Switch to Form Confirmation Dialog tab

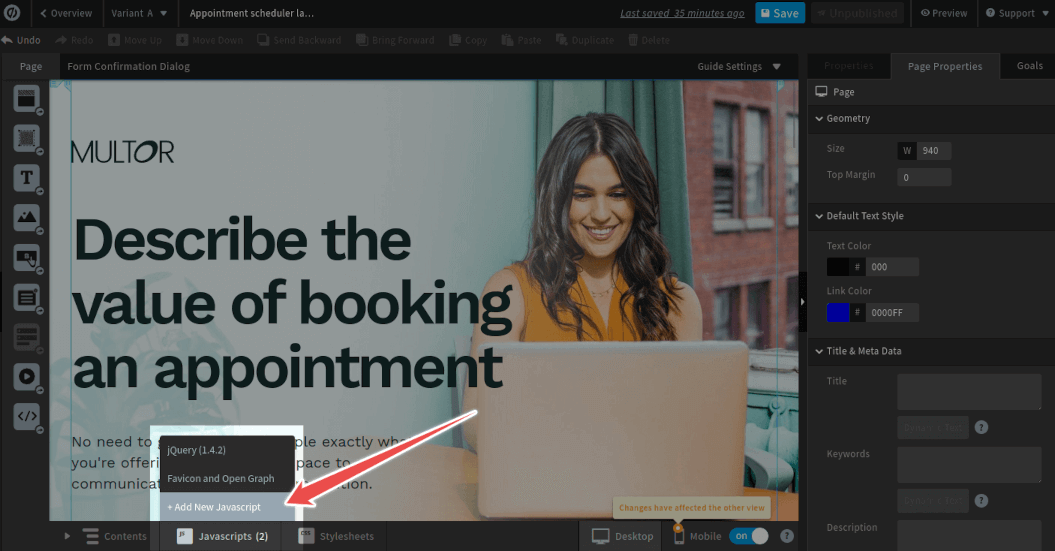(x=129, y=67)
